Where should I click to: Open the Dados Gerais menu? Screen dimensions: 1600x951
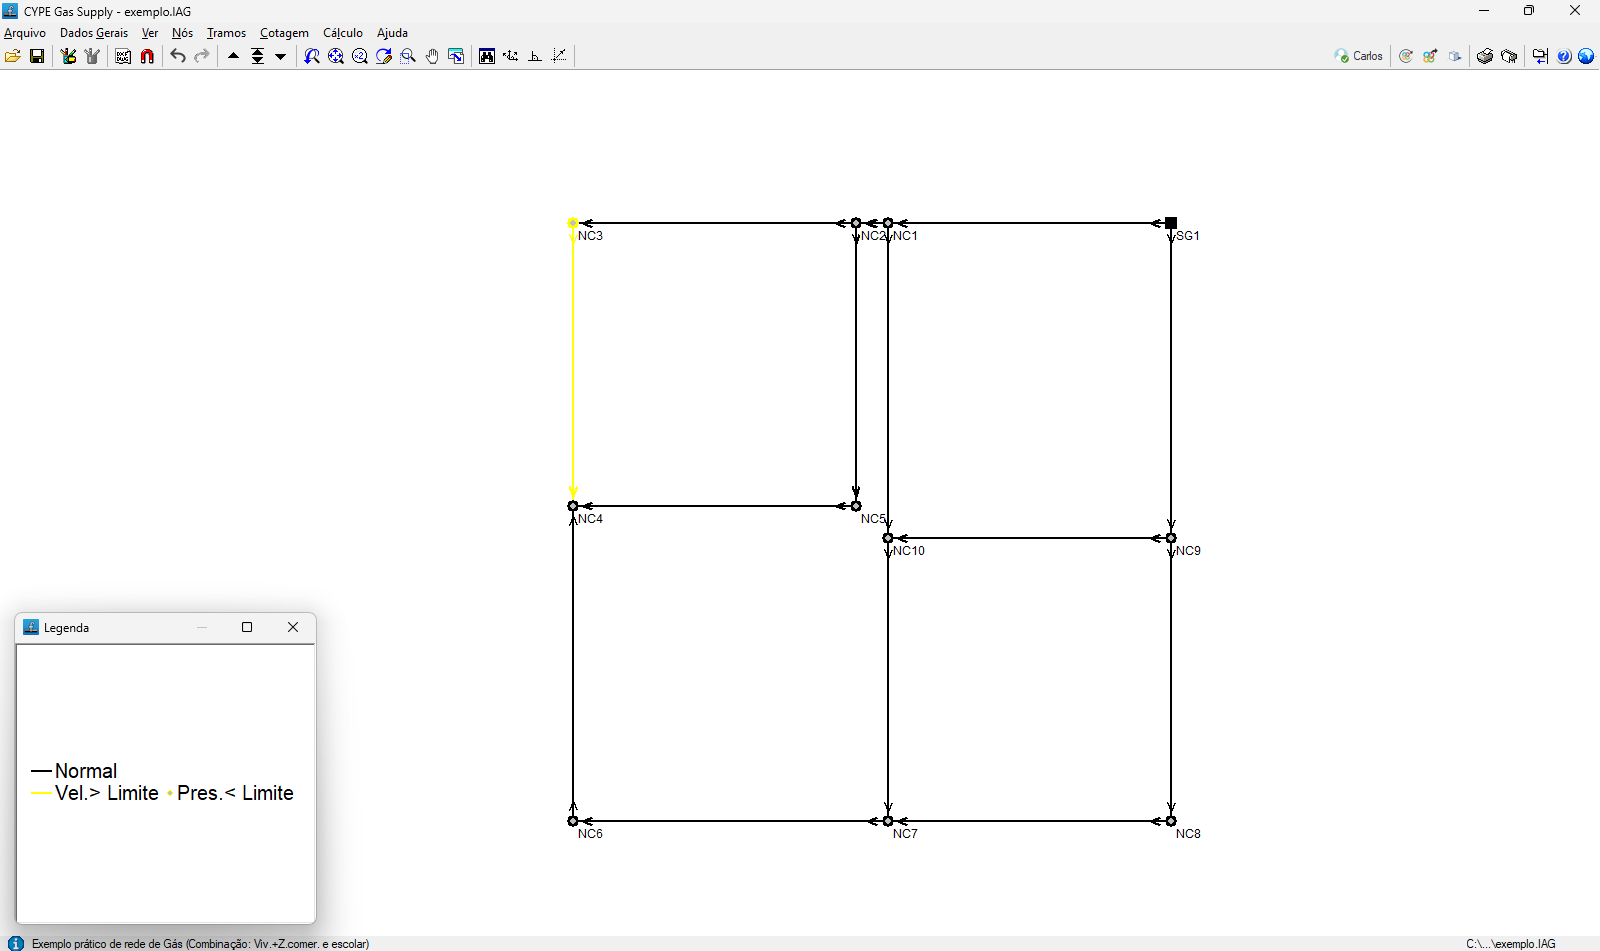tap(94, 33)
